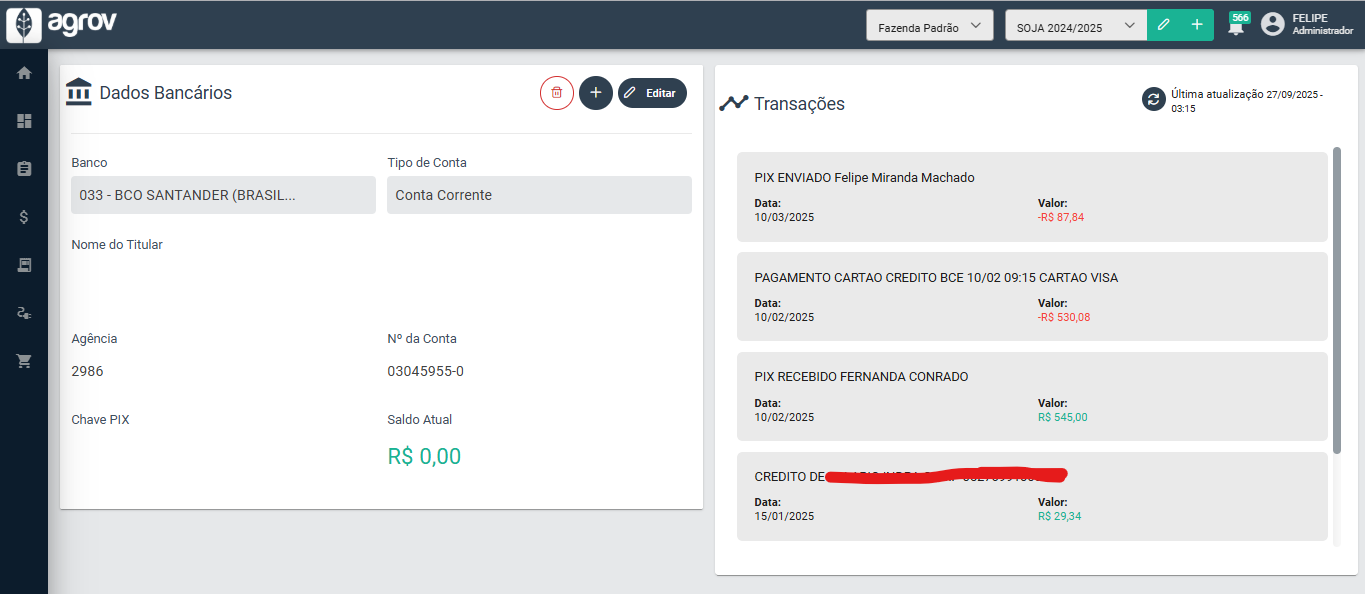Open the SOJA 2024/2025 harvest dropdown
This screenshot has height=594, width=1365.
1075,24
